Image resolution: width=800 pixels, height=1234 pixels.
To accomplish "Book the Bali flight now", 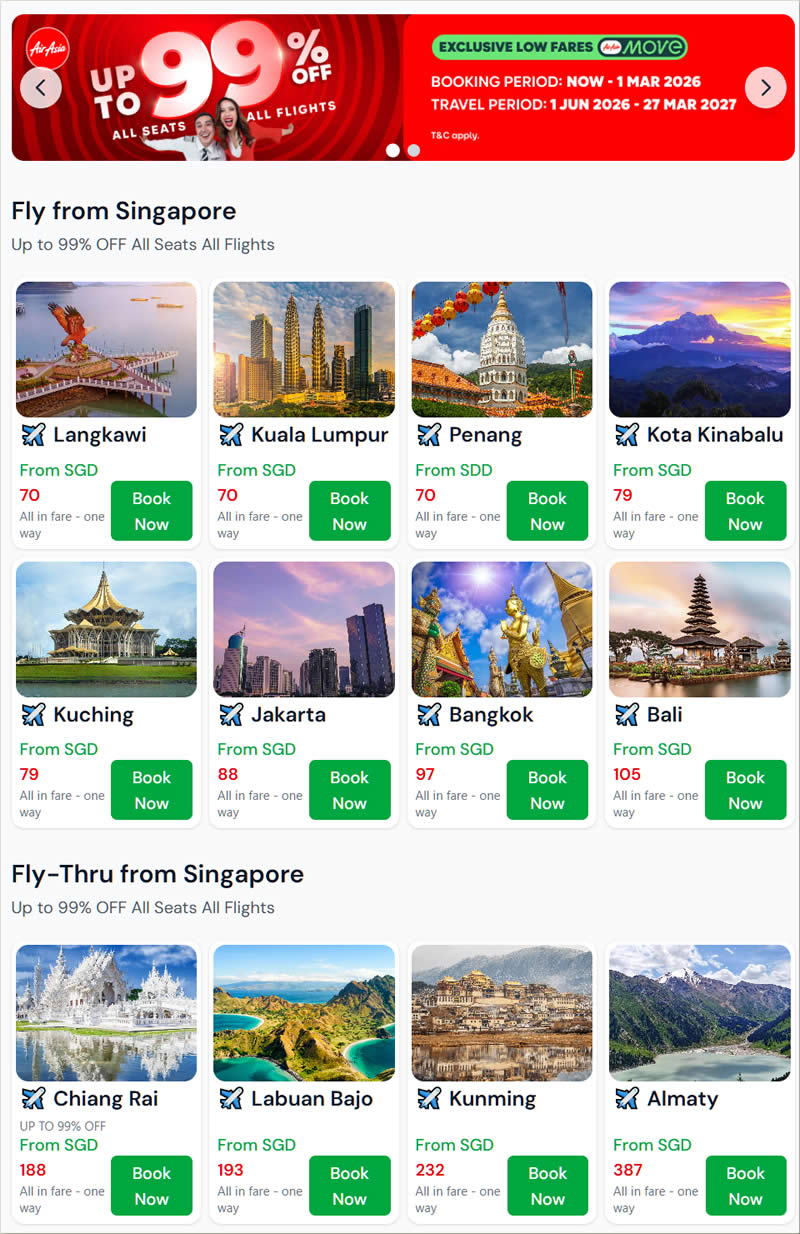I will [745, 790].
